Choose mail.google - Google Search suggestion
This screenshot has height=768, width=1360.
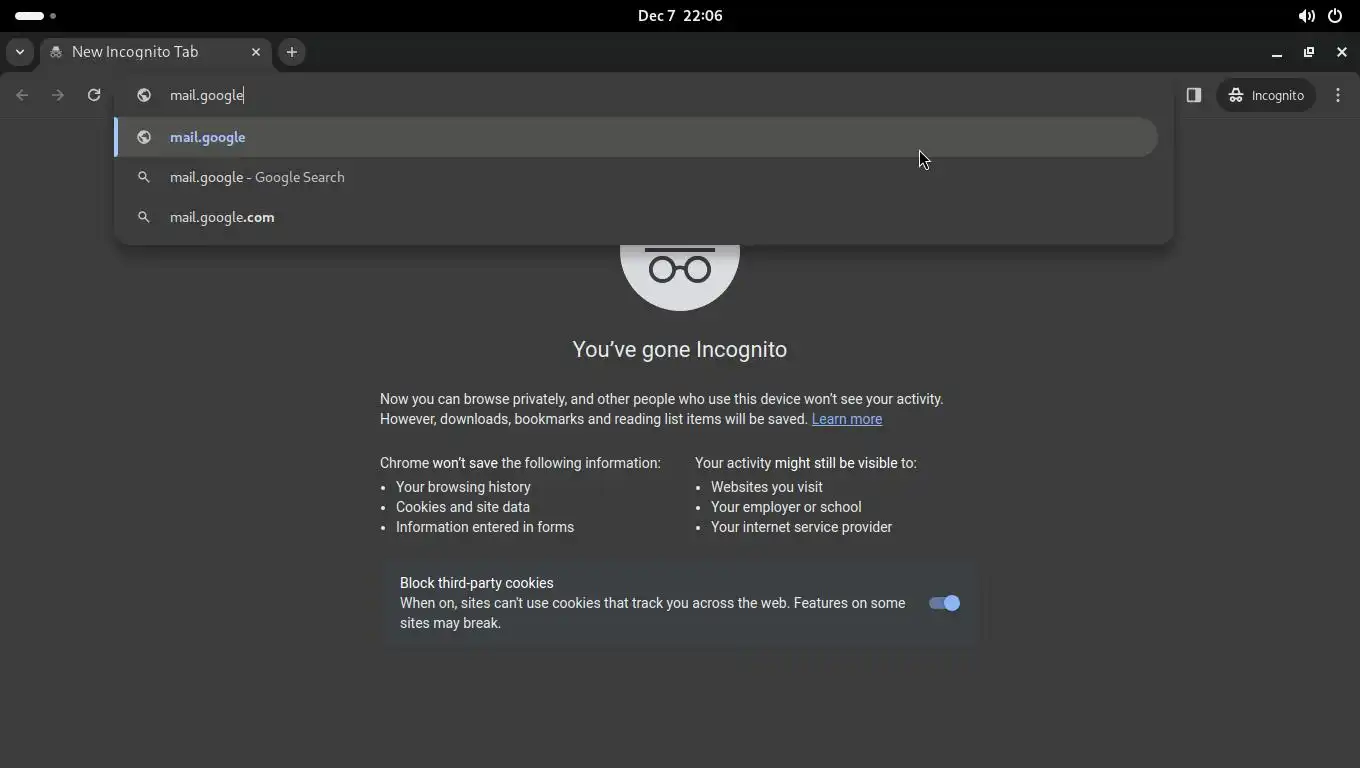636,177
